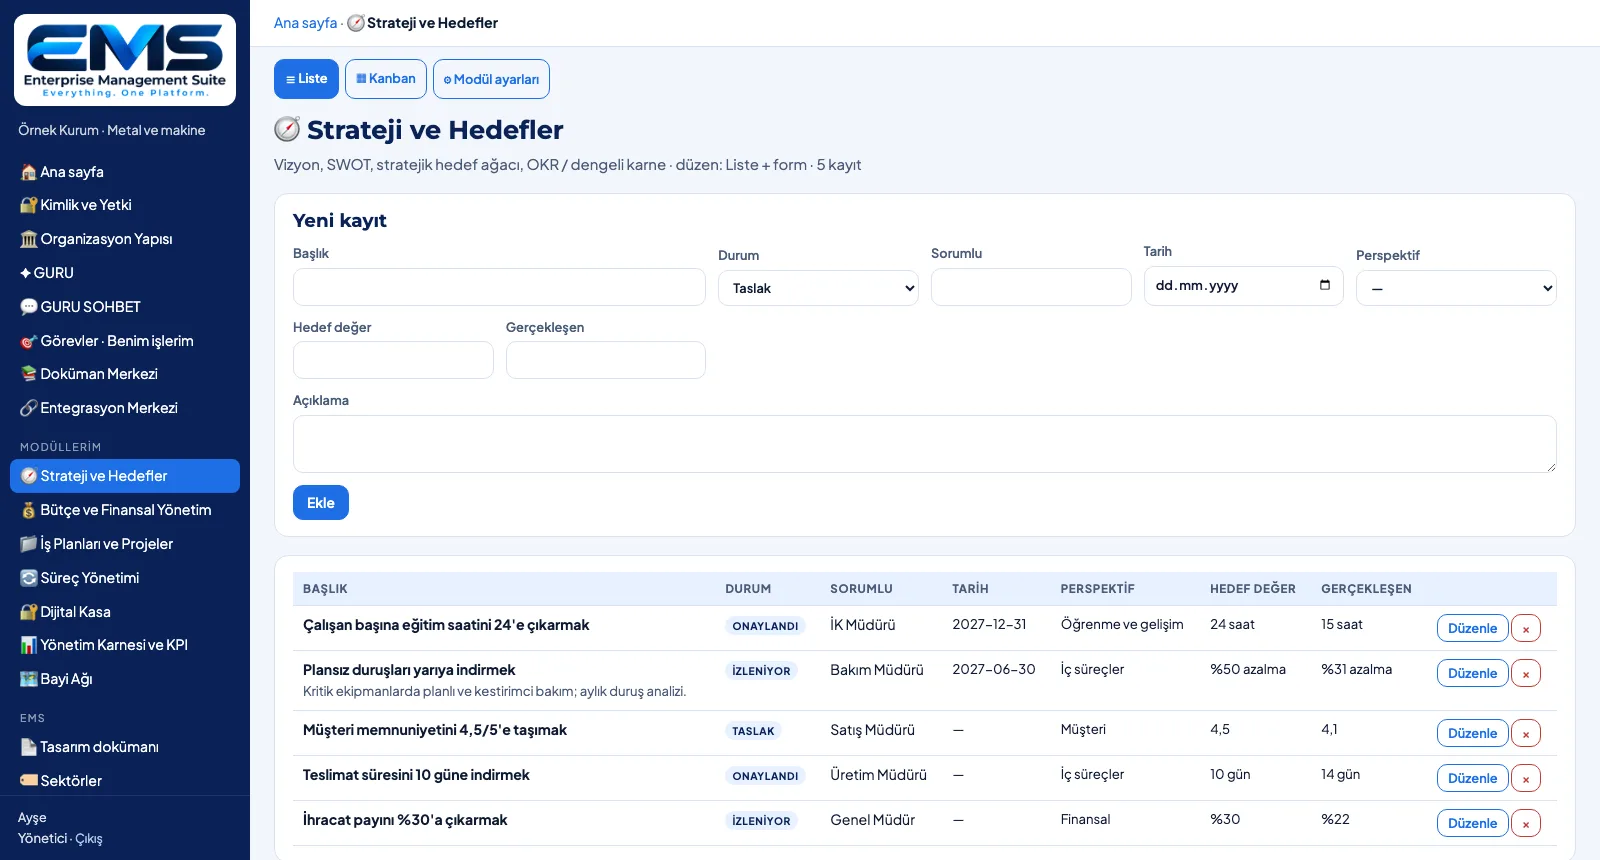Edit the 'İhracat payını %30'a çıkarmak' record
The width and height of the screenshot is (1600, 860).
click(x=1472, y=823)
